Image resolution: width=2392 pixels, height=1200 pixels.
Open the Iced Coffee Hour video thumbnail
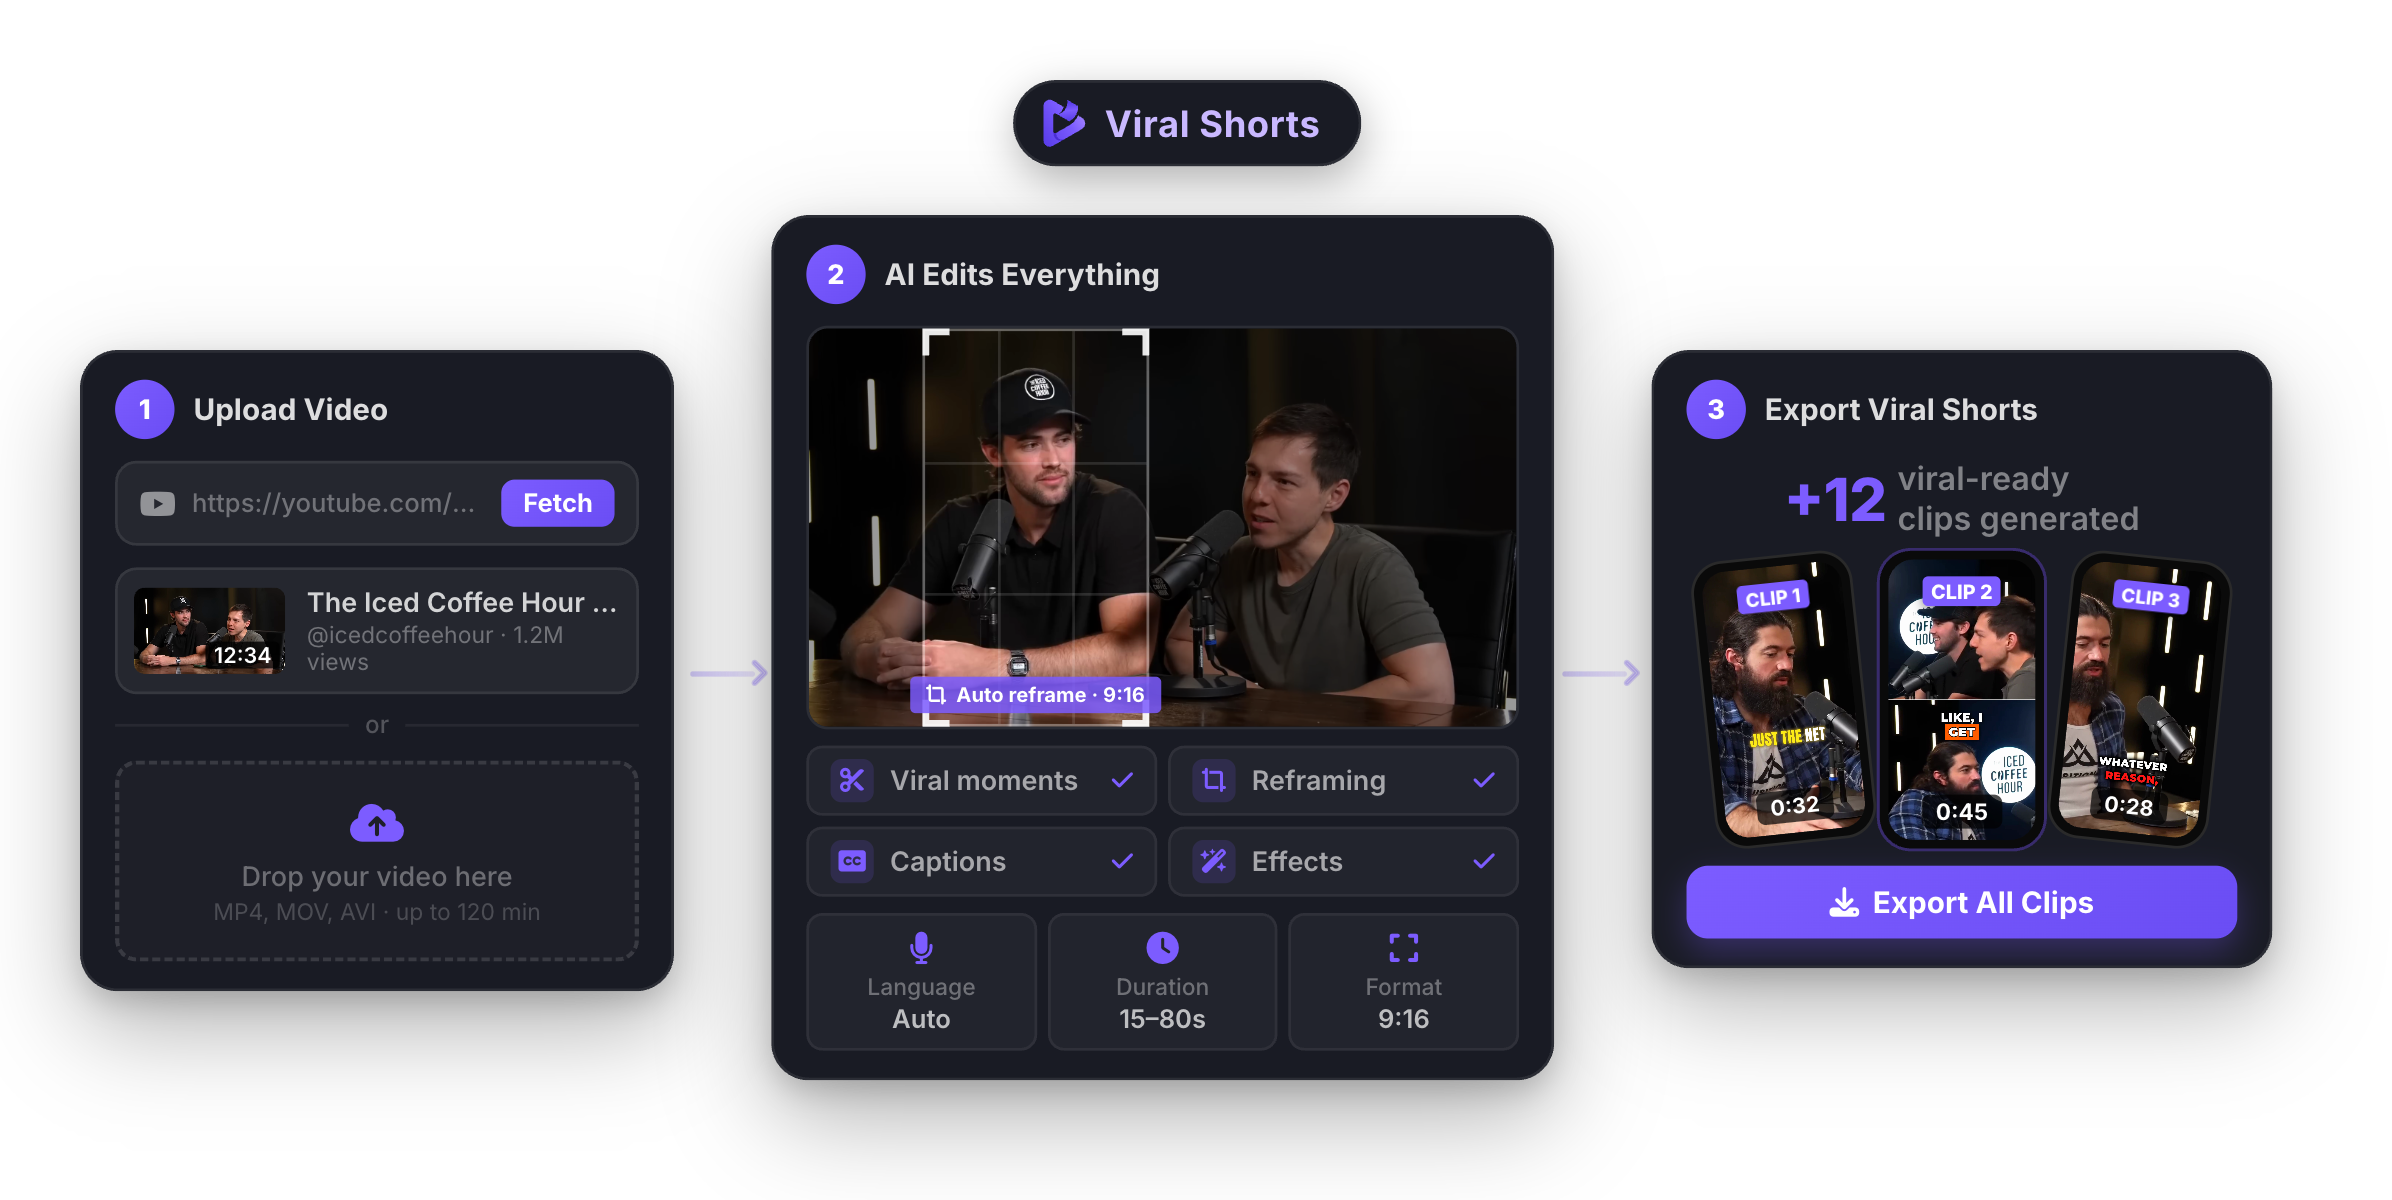(209, 631)
